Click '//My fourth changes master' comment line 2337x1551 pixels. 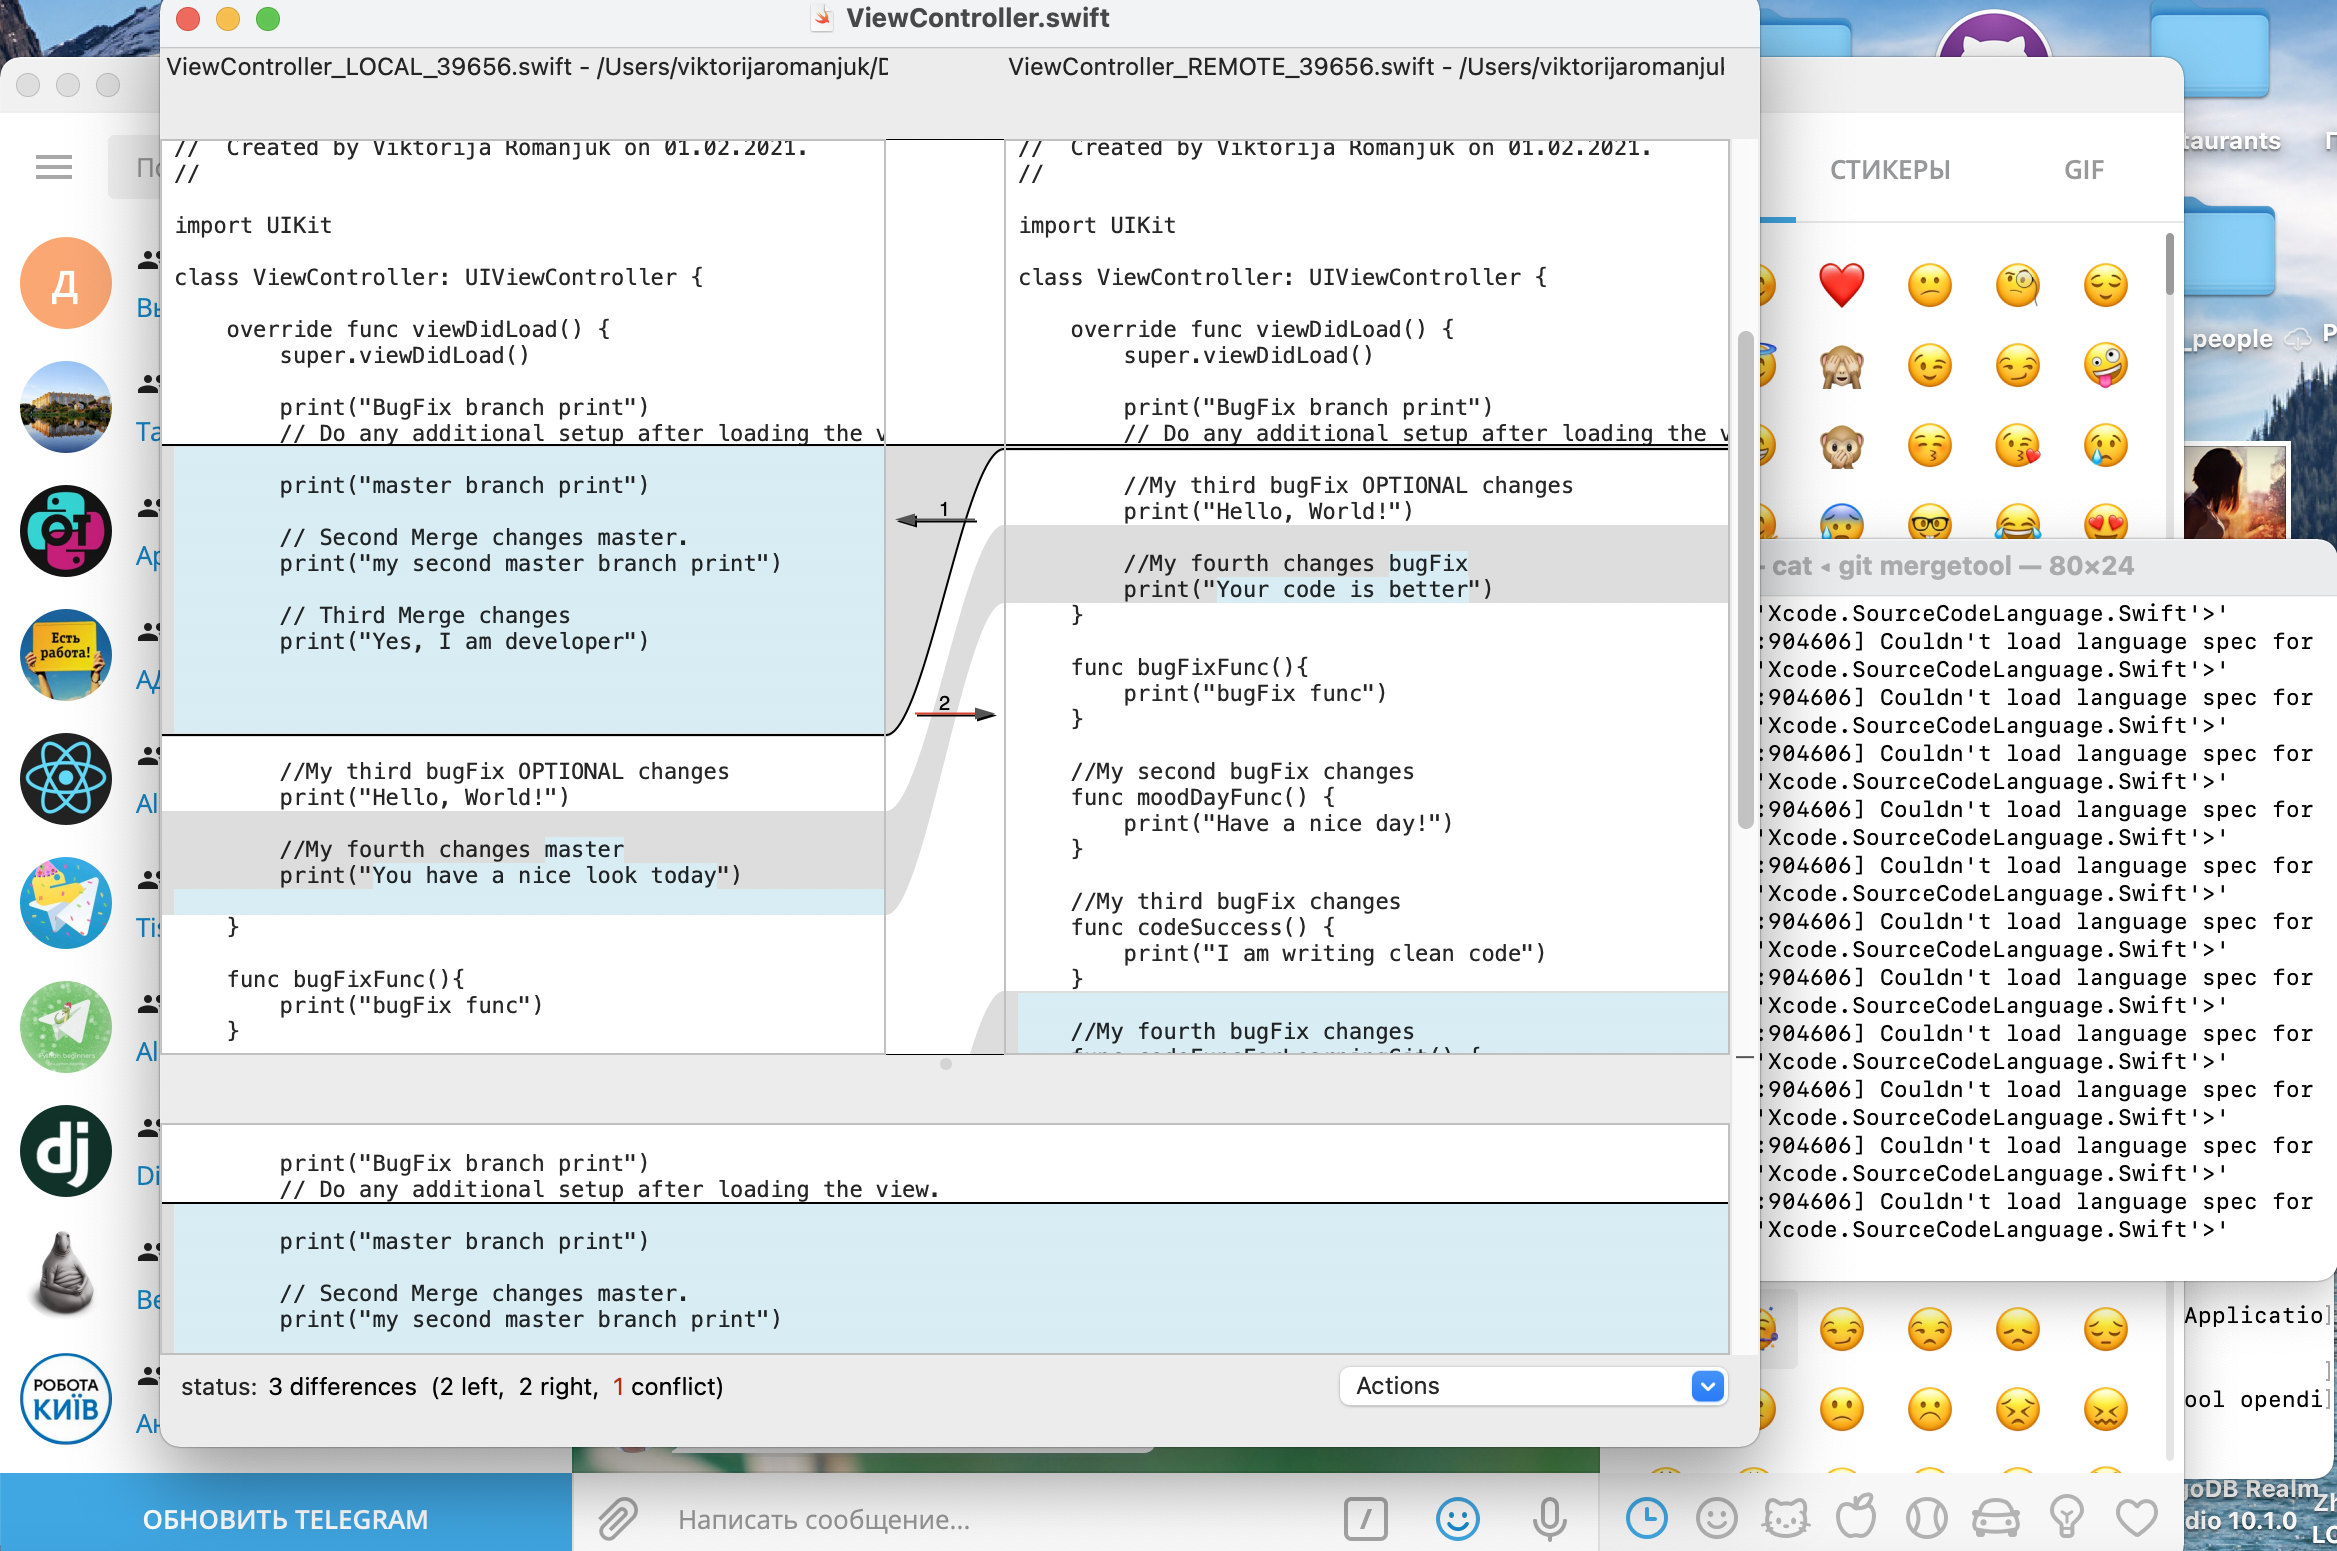pos(451,849)
